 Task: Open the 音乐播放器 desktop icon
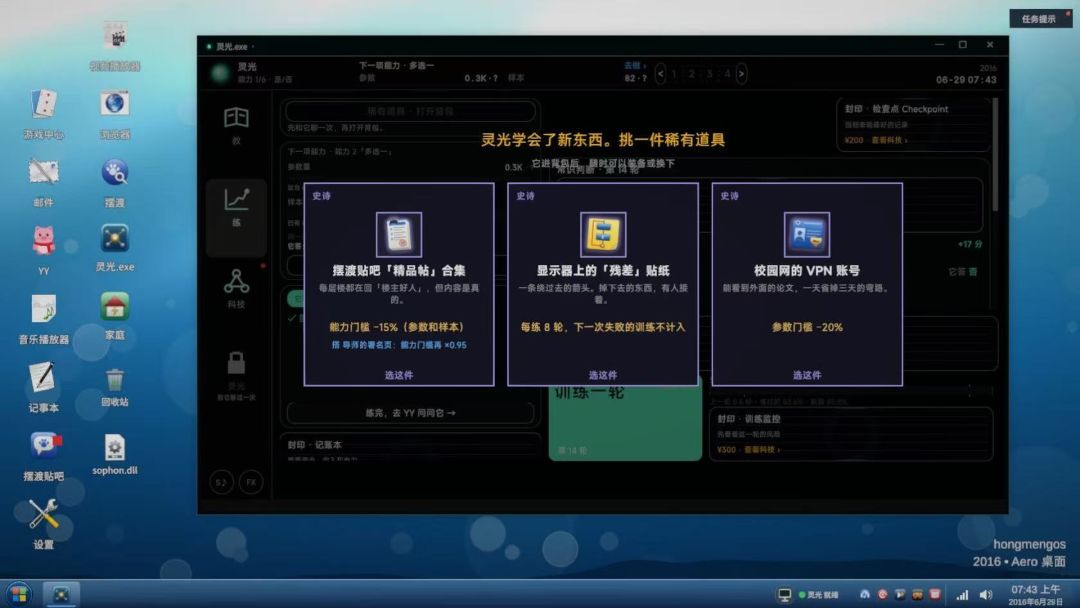(x=43, y=318)
